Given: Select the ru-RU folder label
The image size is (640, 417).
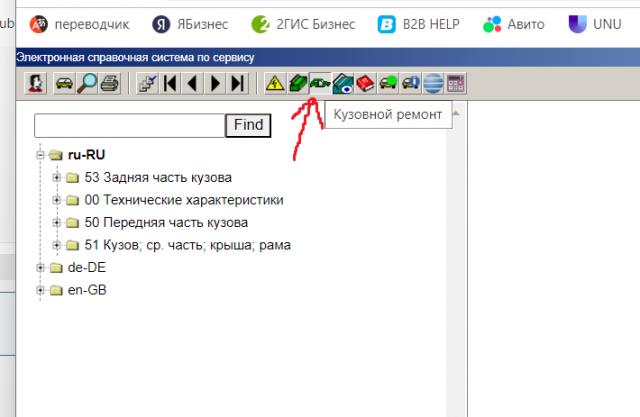Looking at the screenshot, I should [87, 155].
